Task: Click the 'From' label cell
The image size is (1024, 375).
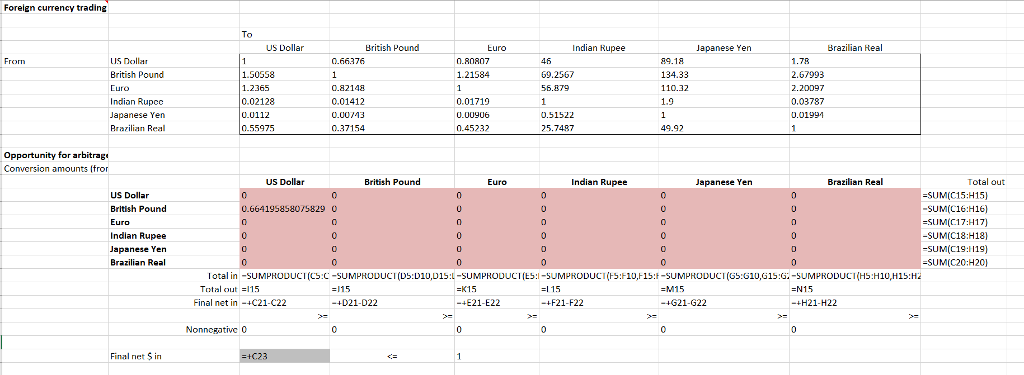Action: 54,61
